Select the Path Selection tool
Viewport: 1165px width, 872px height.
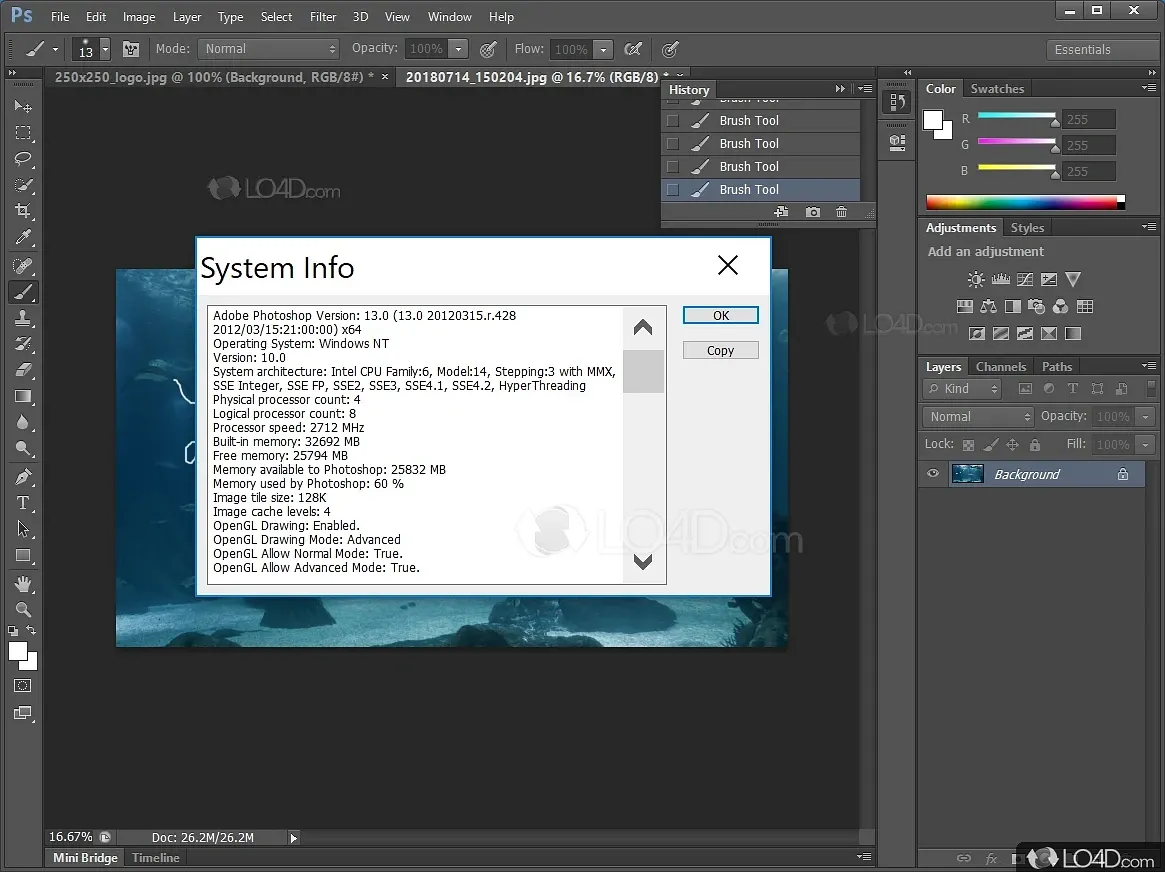23,529
